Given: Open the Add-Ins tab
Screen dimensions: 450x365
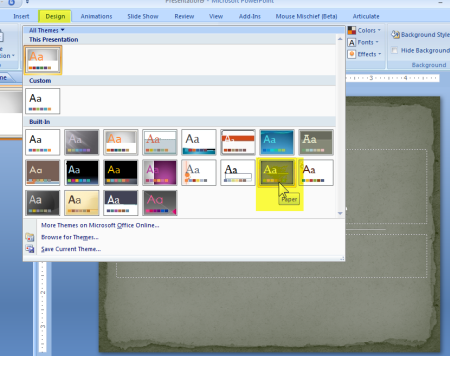Looking at the screenshot, I should tap(250, 16).
